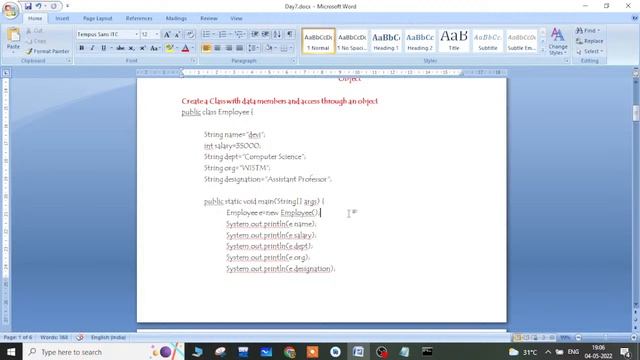Viewport: 640px width, 360px height.
Task: Click the Type here to search box
Action: [x=86, y=352]
